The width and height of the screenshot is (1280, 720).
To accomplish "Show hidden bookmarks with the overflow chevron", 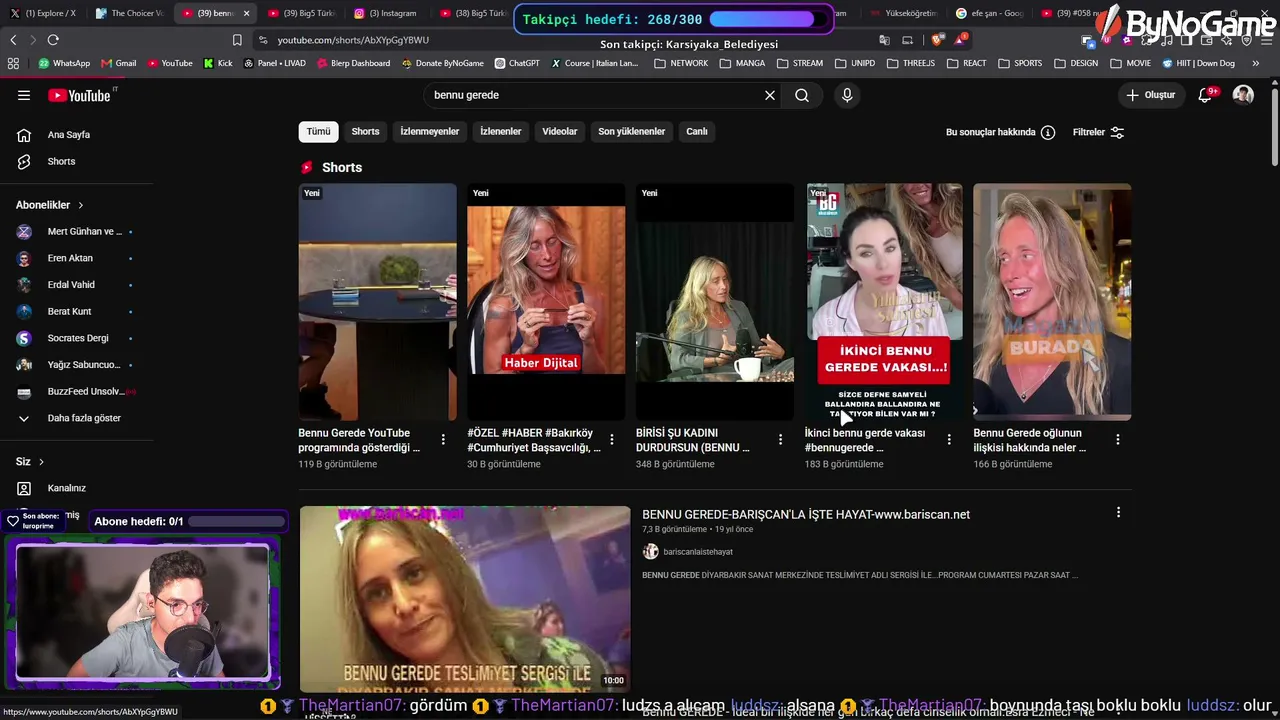I will pyautogui.click(x=1255, y=63).
